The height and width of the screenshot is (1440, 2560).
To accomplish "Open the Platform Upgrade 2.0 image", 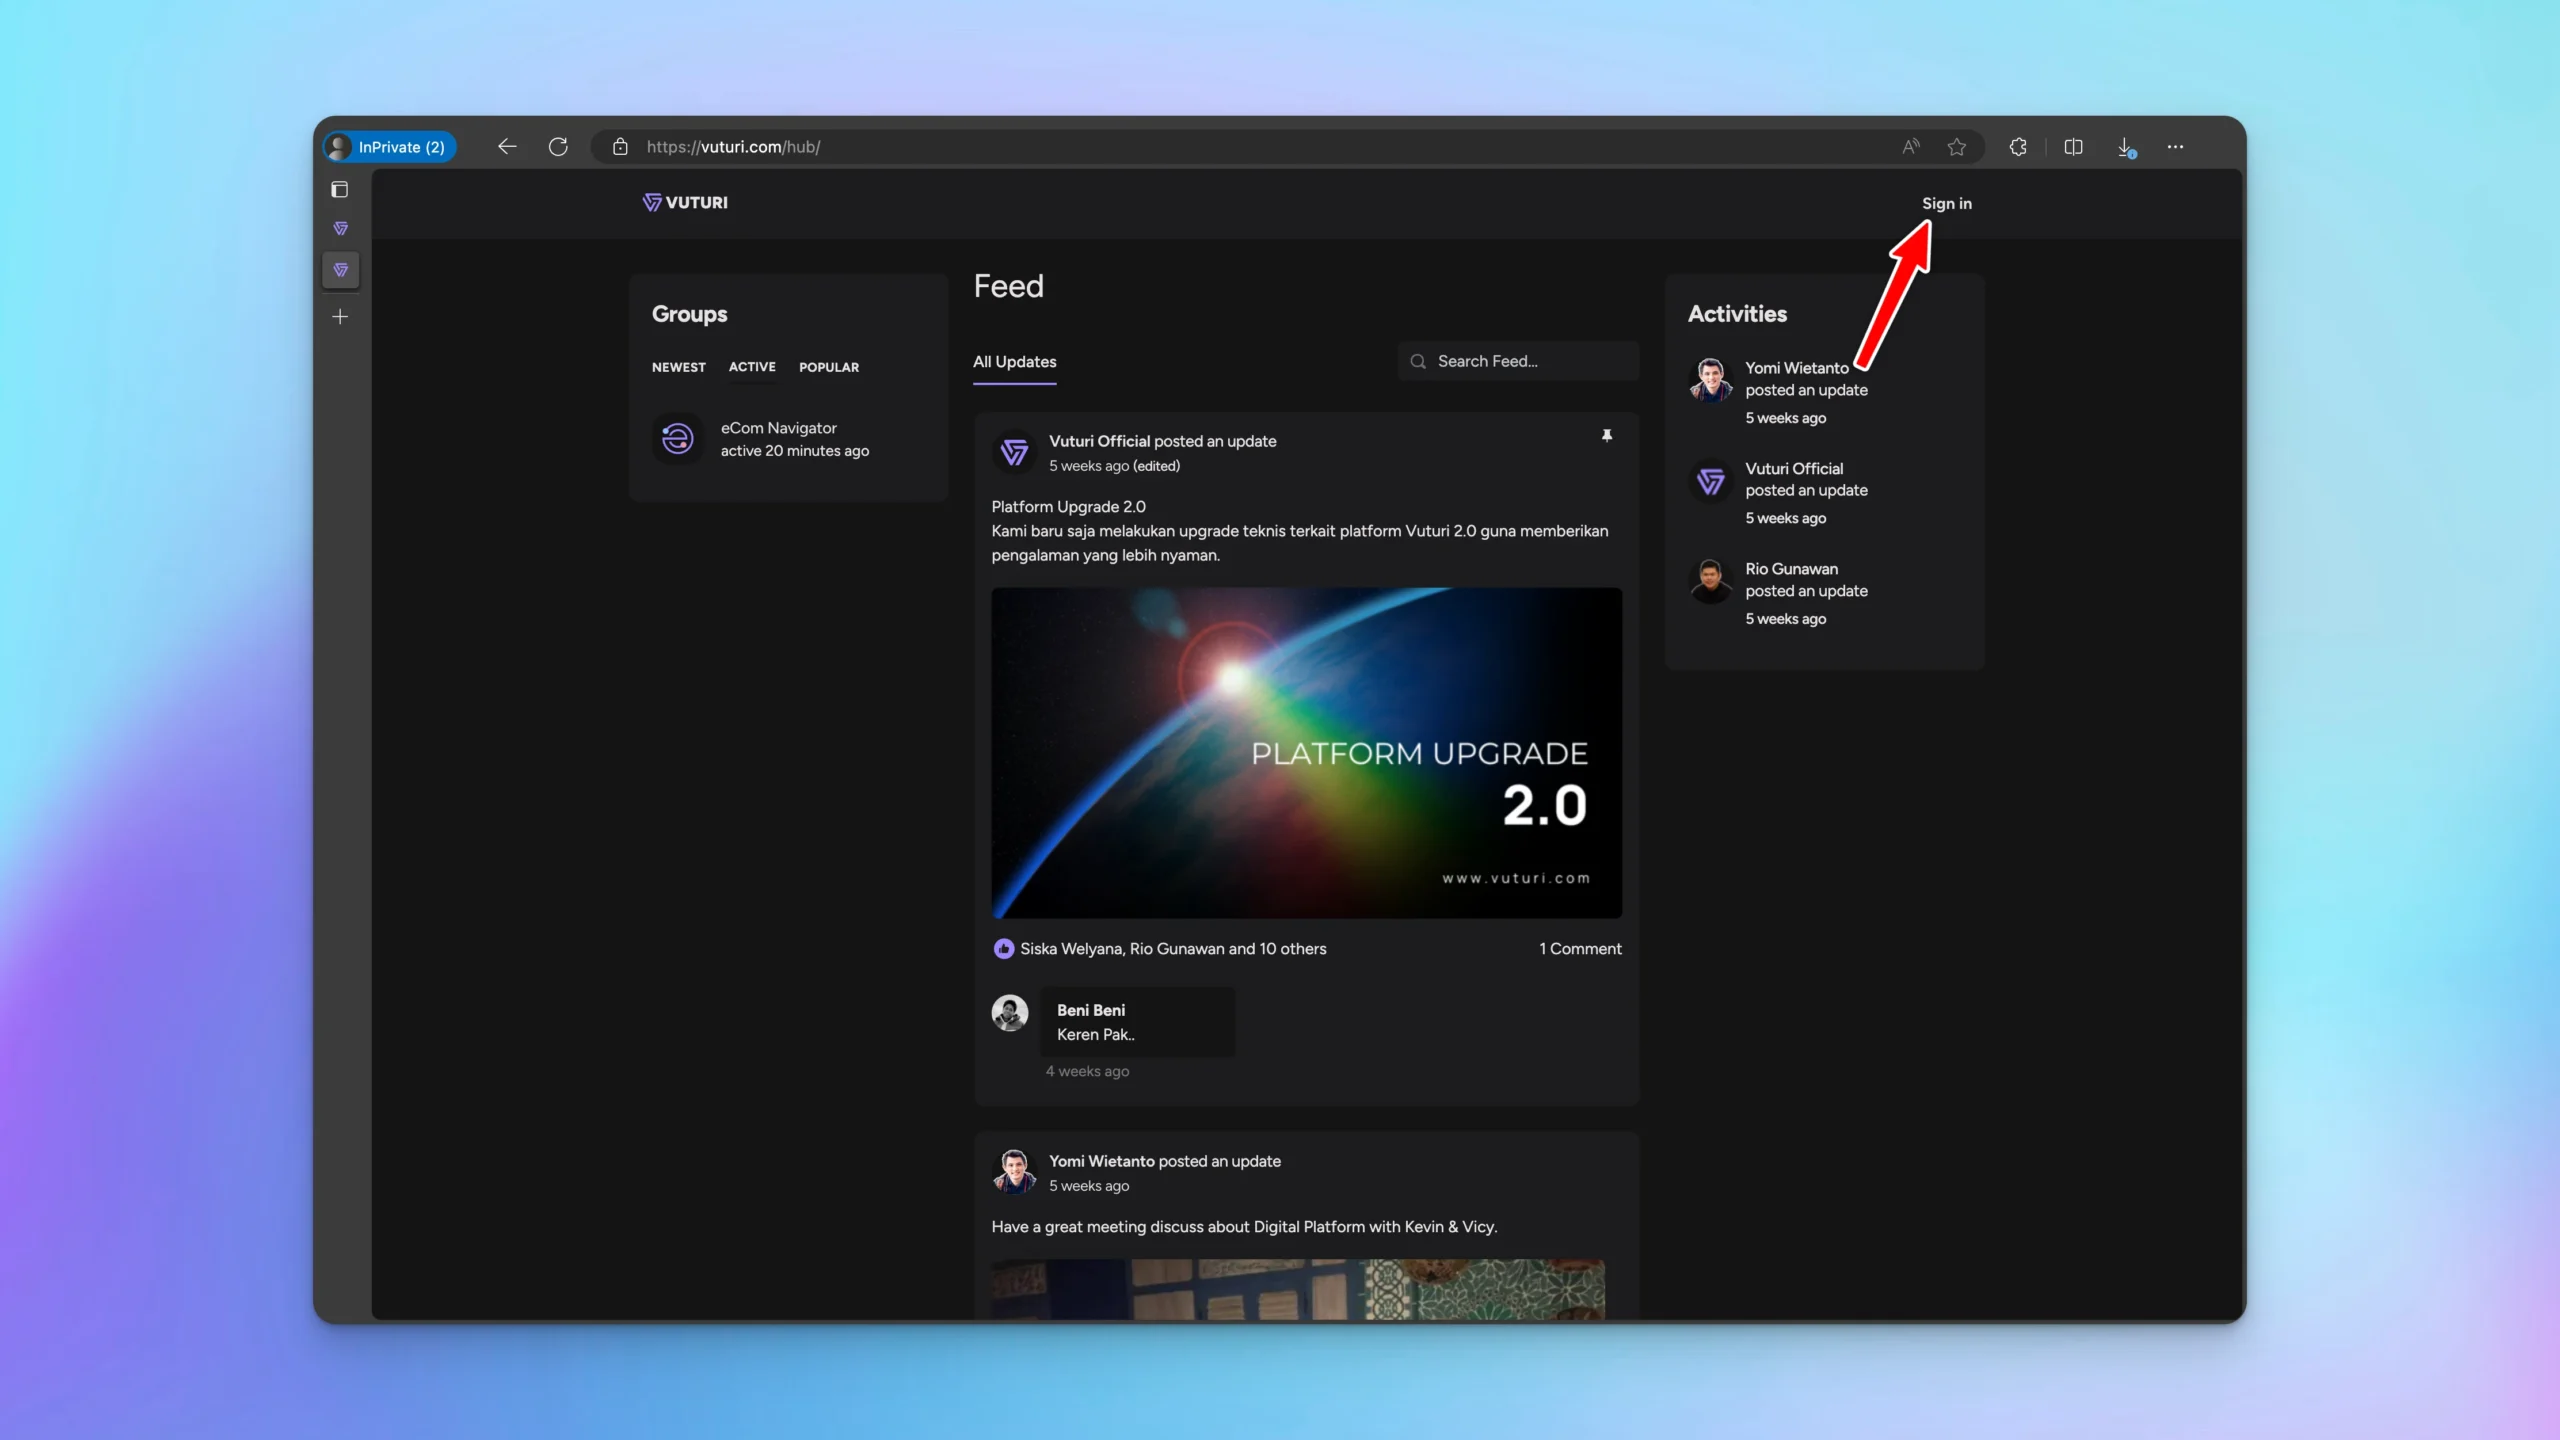I will tap(1306, 753).
